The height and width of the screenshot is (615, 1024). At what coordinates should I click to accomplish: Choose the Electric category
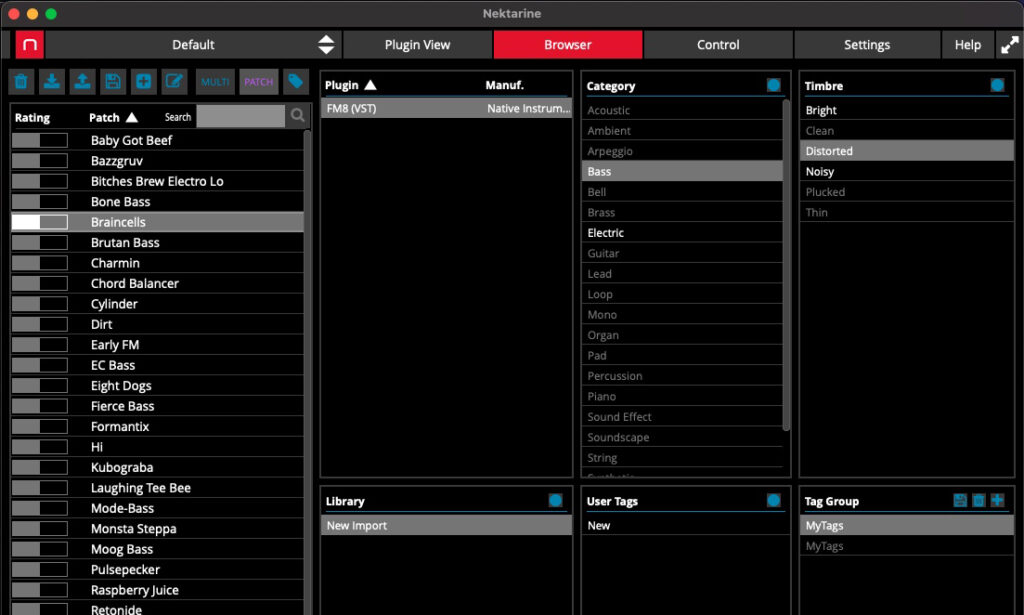click(682, 232)
